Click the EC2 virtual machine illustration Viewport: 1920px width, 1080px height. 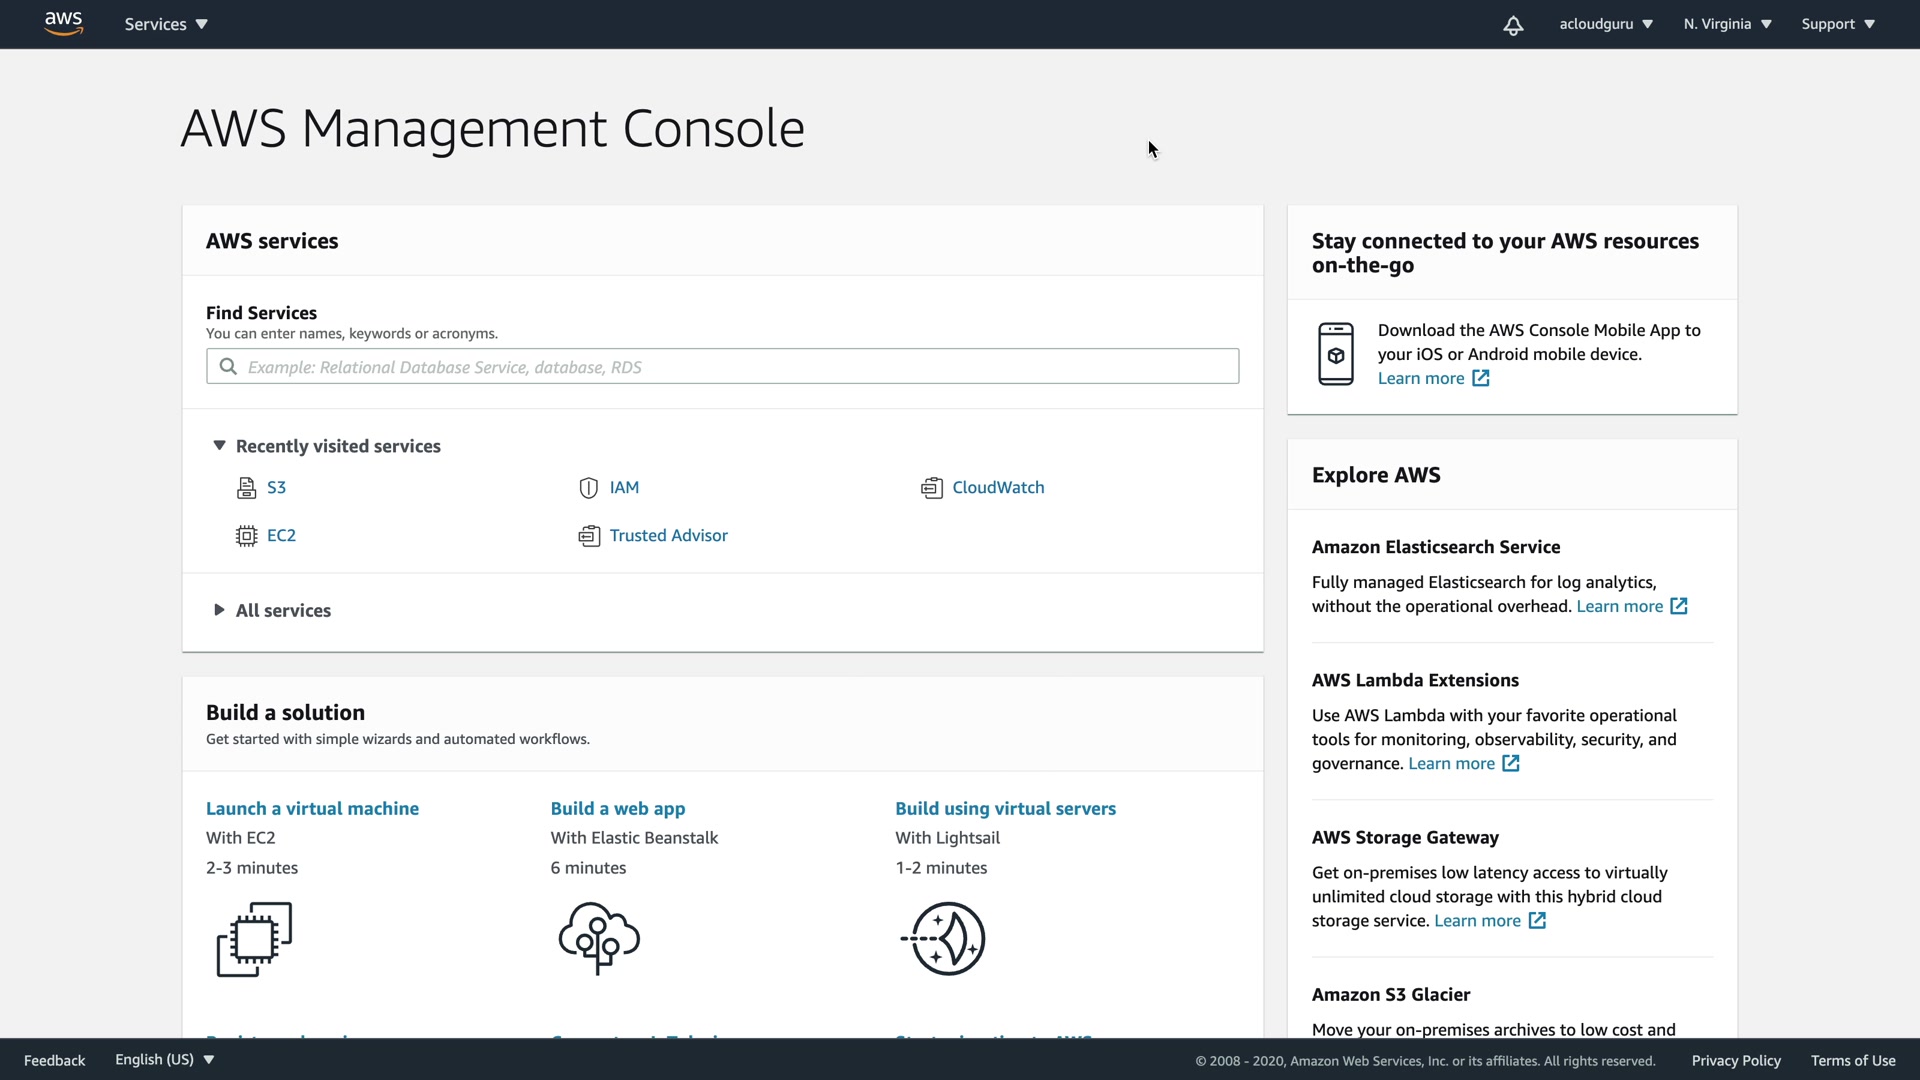pyautogui.click(x=254, y=938)
